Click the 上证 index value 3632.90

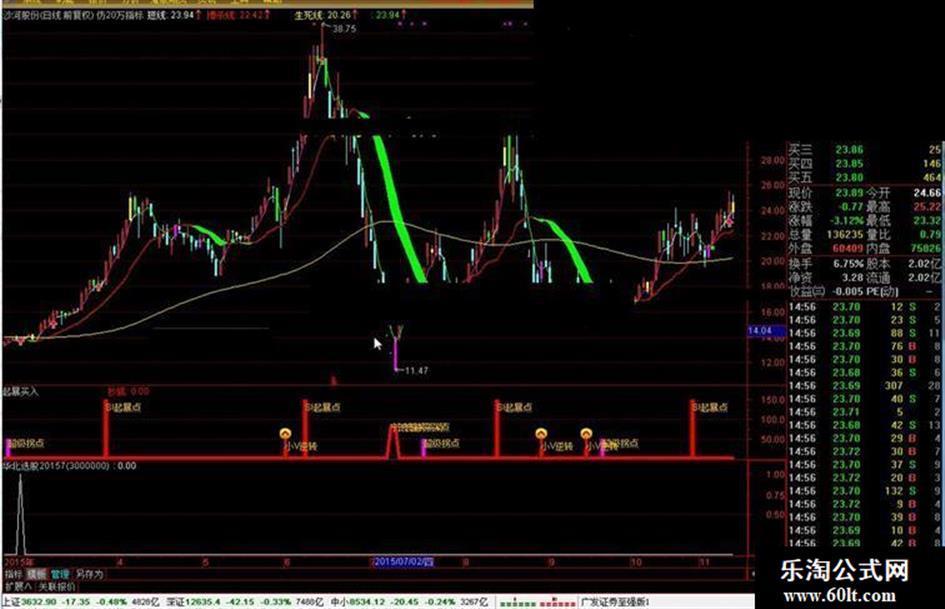(x=39, y=602)
